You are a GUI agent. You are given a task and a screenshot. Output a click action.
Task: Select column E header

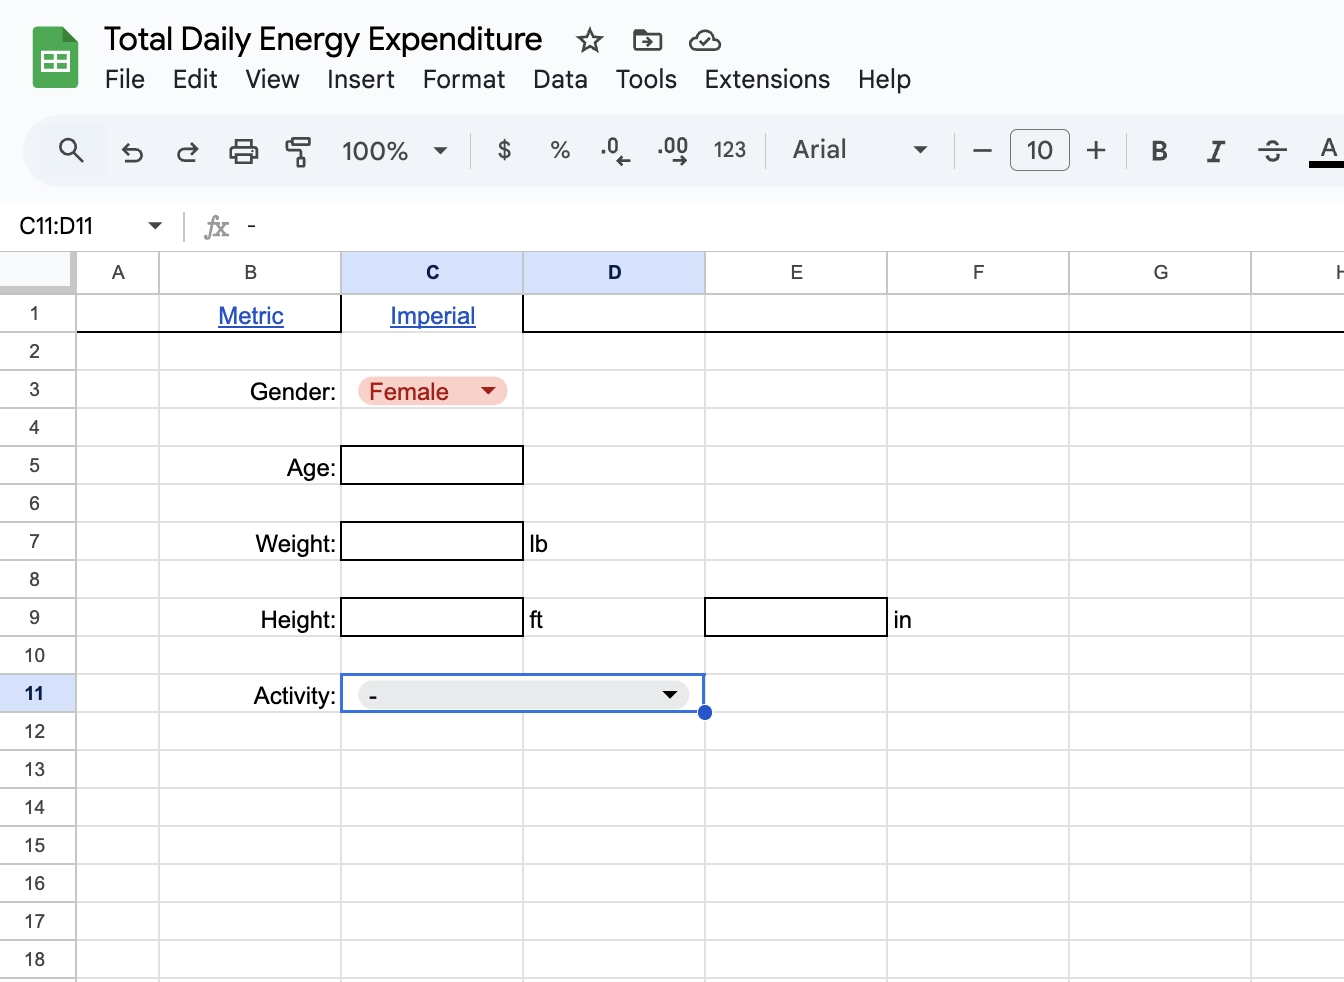click(x=796, y=272)
